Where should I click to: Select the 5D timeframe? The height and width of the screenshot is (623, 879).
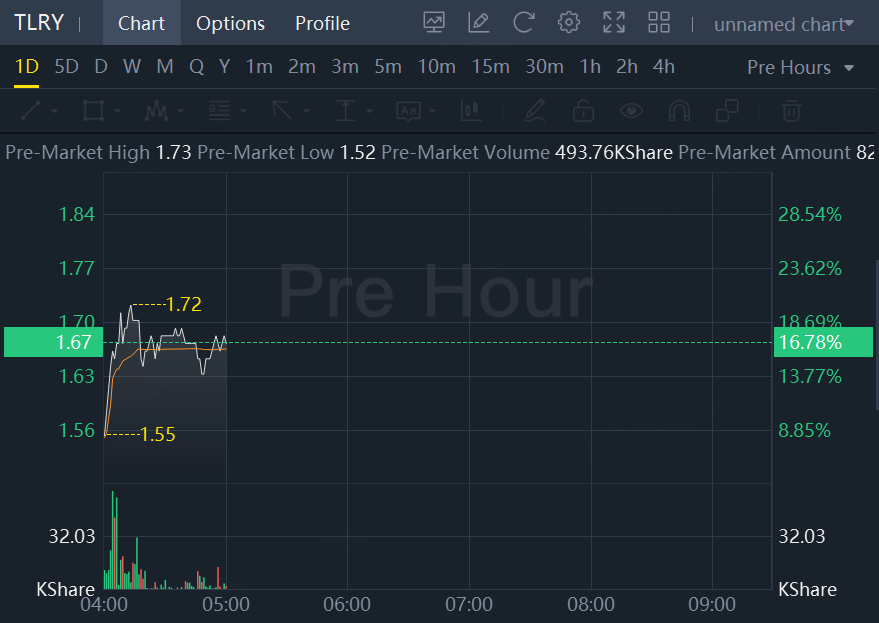coord(66,67)
